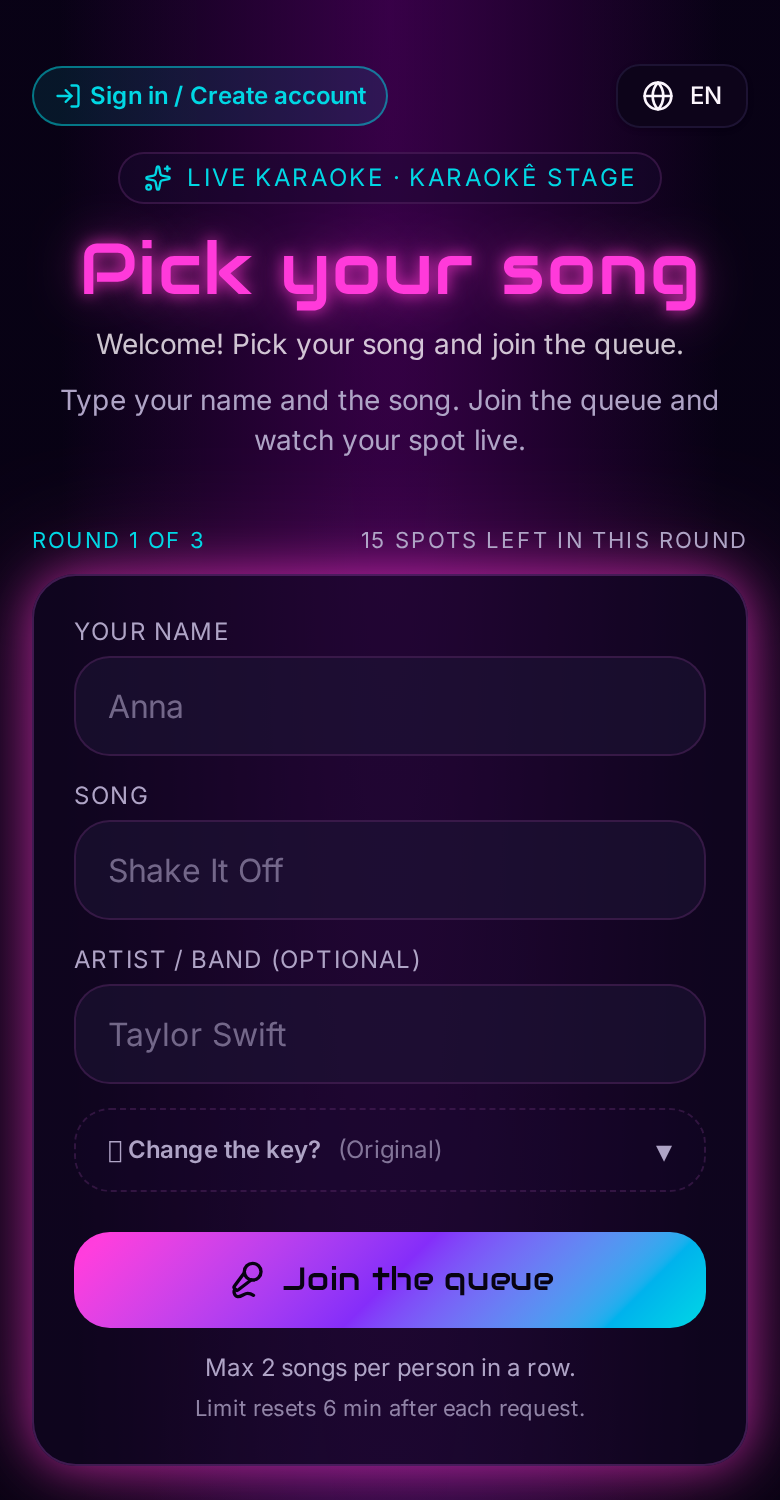The image size is (780, 1500).
Task: Click the globe language icon
Action: (657, 96)
